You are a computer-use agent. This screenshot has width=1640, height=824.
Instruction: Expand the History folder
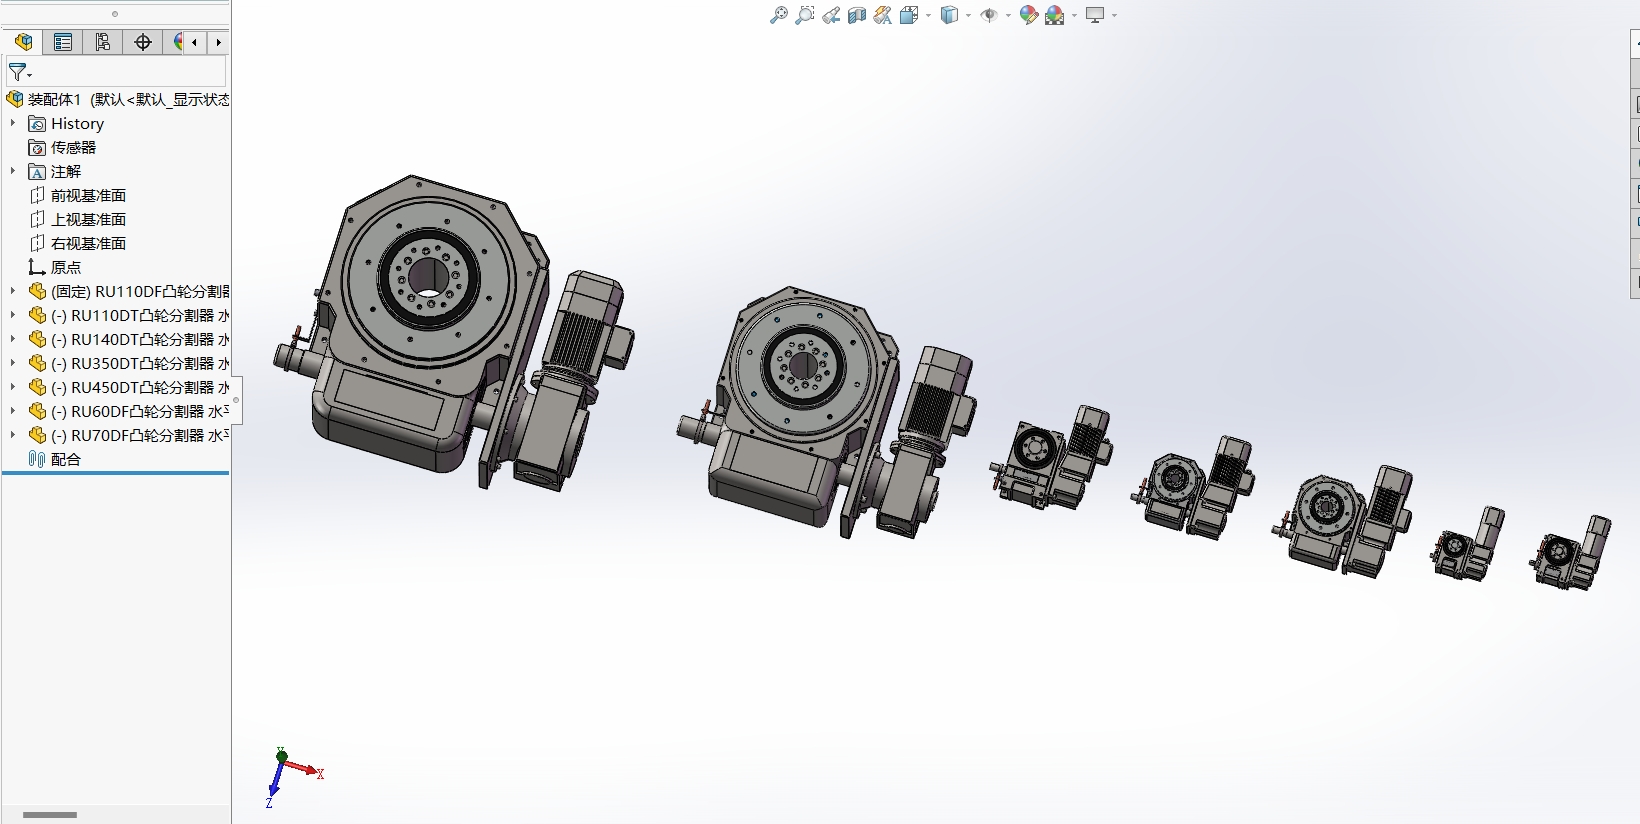click(13, 123)
